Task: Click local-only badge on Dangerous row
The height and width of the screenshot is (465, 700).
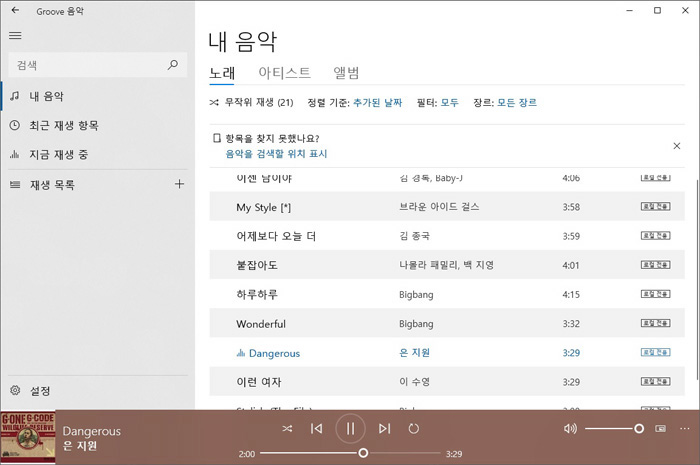Action: point(655,352)
